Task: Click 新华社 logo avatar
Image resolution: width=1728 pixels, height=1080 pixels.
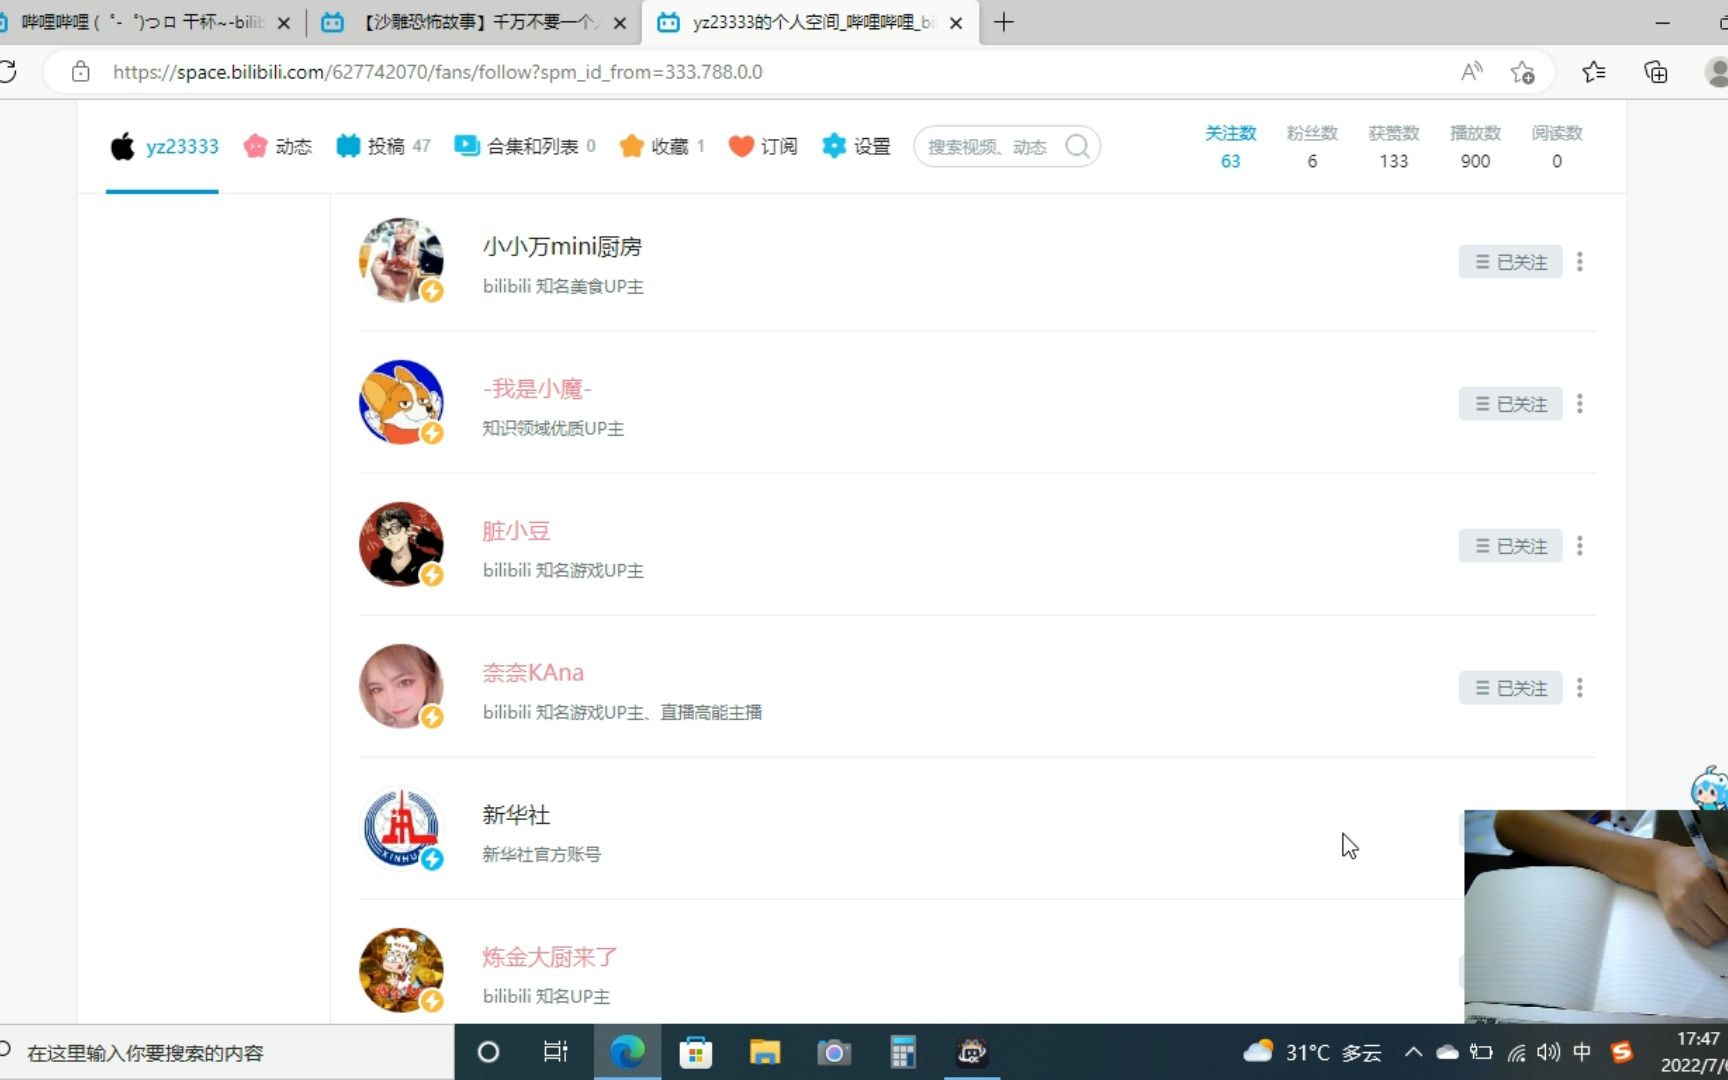Action: pyautogui.click(x=401, y=828)
